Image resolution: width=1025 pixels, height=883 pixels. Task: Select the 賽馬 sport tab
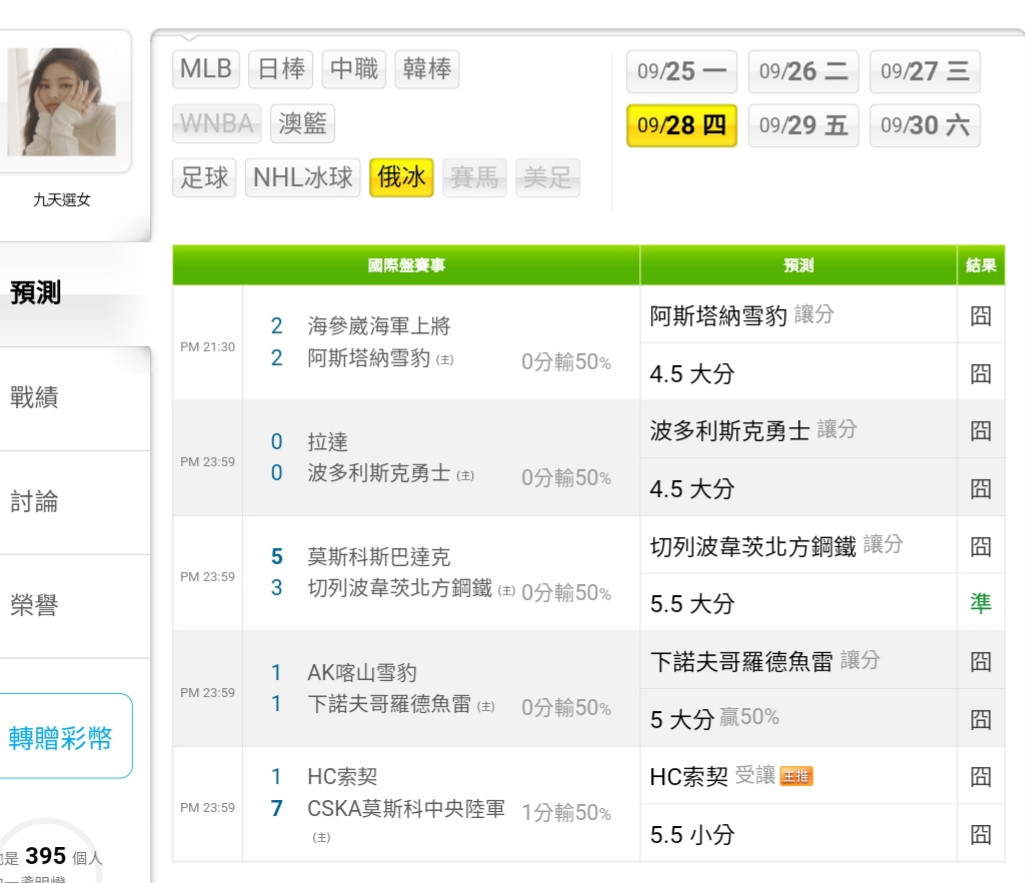click(475, 177)
